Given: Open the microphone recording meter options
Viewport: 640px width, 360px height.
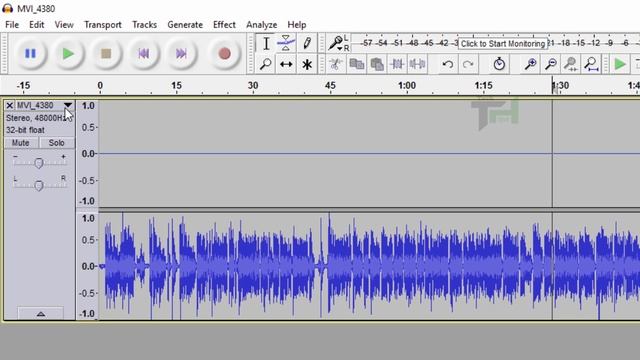Looking at the screenshot, I should tap(337, 43).
